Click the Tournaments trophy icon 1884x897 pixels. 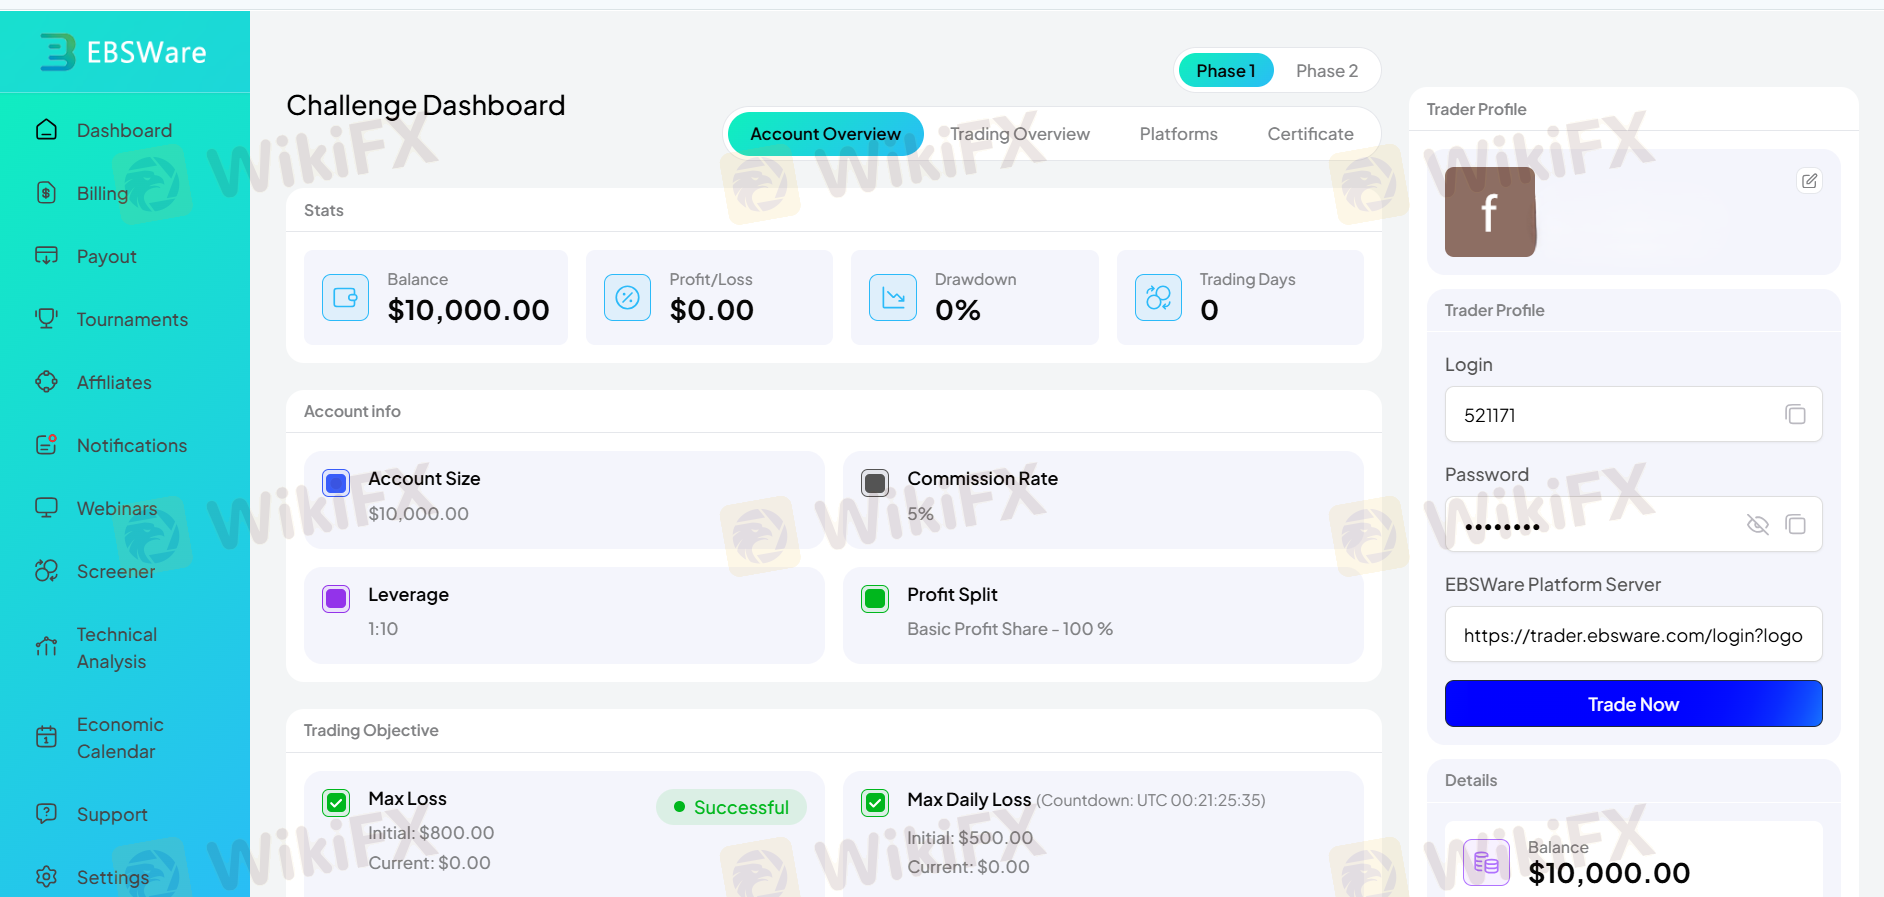tap(46, 319)
